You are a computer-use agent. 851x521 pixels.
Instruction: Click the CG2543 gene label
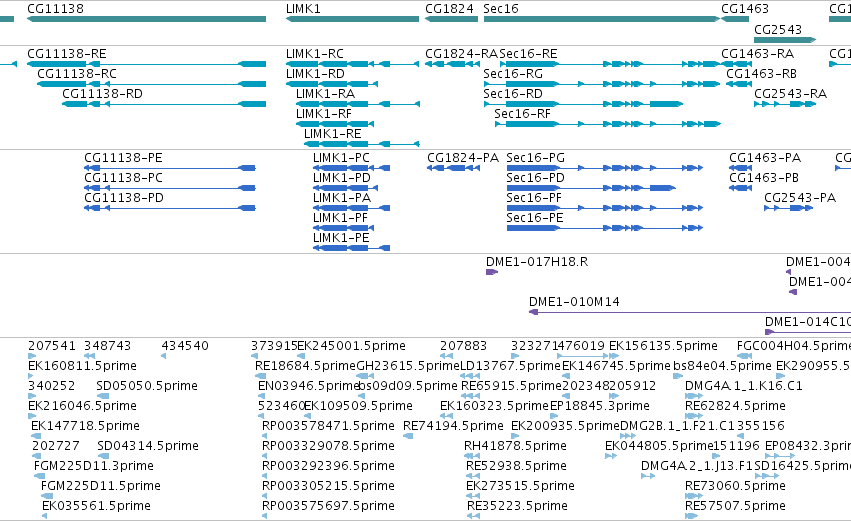pos(778,29)
